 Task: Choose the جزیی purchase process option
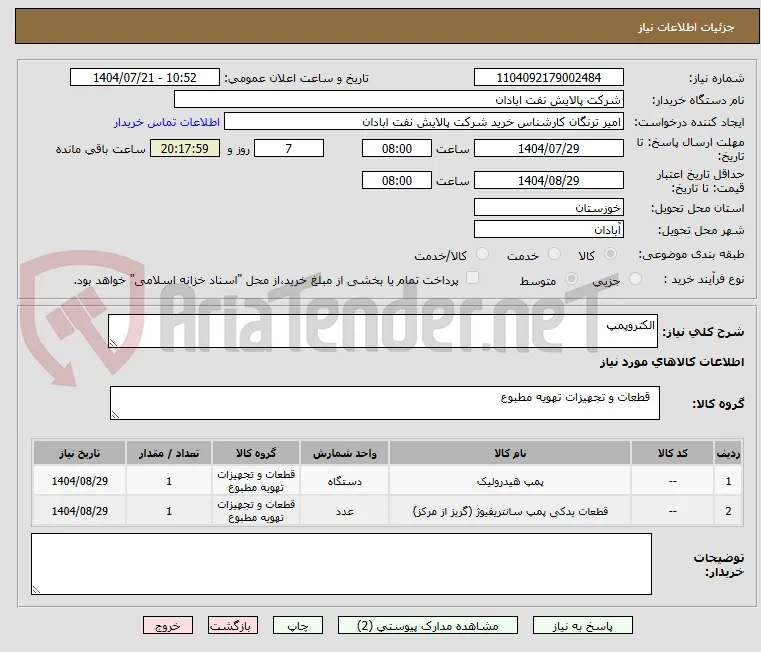[635, 279]
